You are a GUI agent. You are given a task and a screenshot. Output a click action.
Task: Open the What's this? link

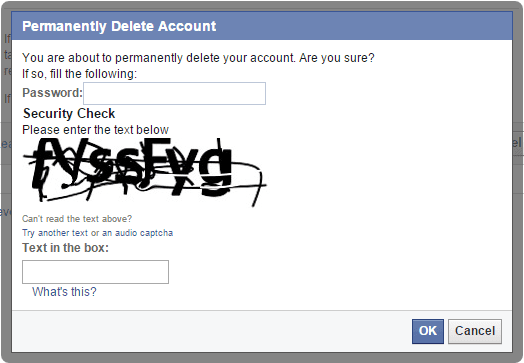tap(64, 292)
